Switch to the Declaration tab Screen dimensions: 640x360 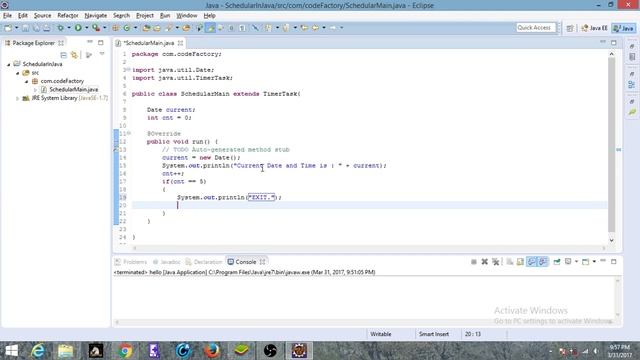coord(204,262)
